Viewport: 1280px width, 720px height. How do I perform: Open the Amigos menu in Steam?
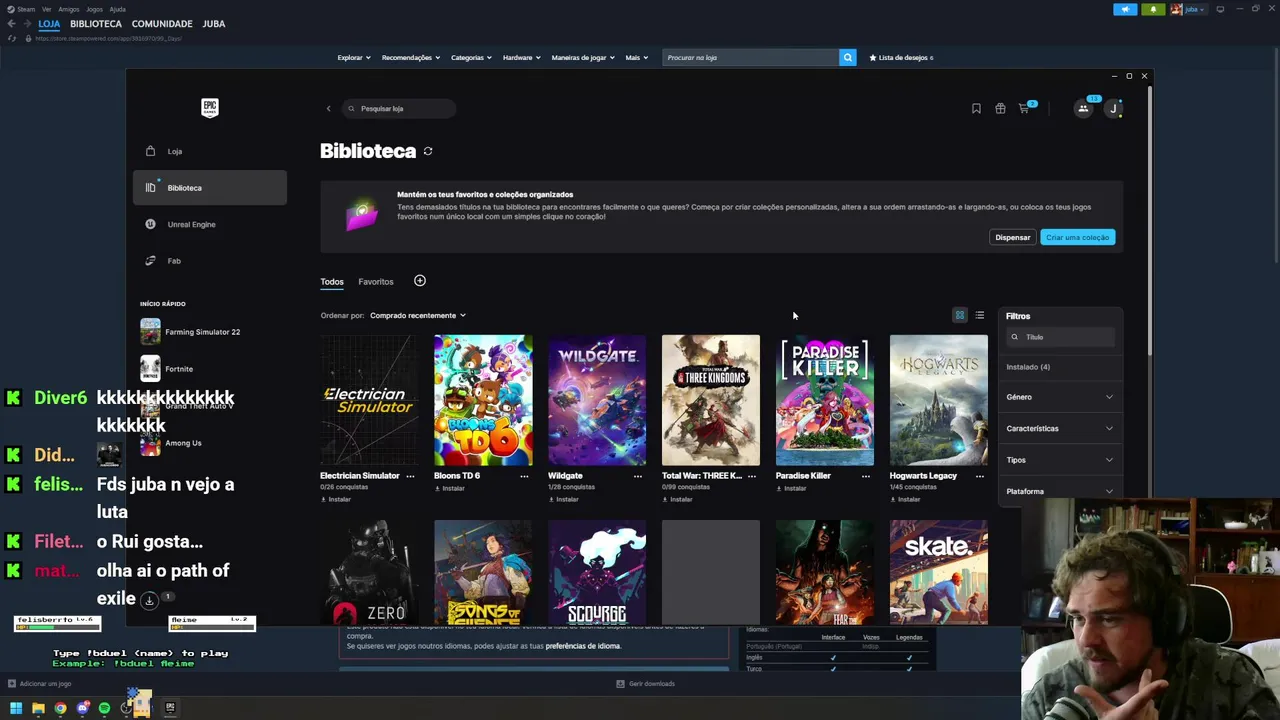[x=68, y=9]
